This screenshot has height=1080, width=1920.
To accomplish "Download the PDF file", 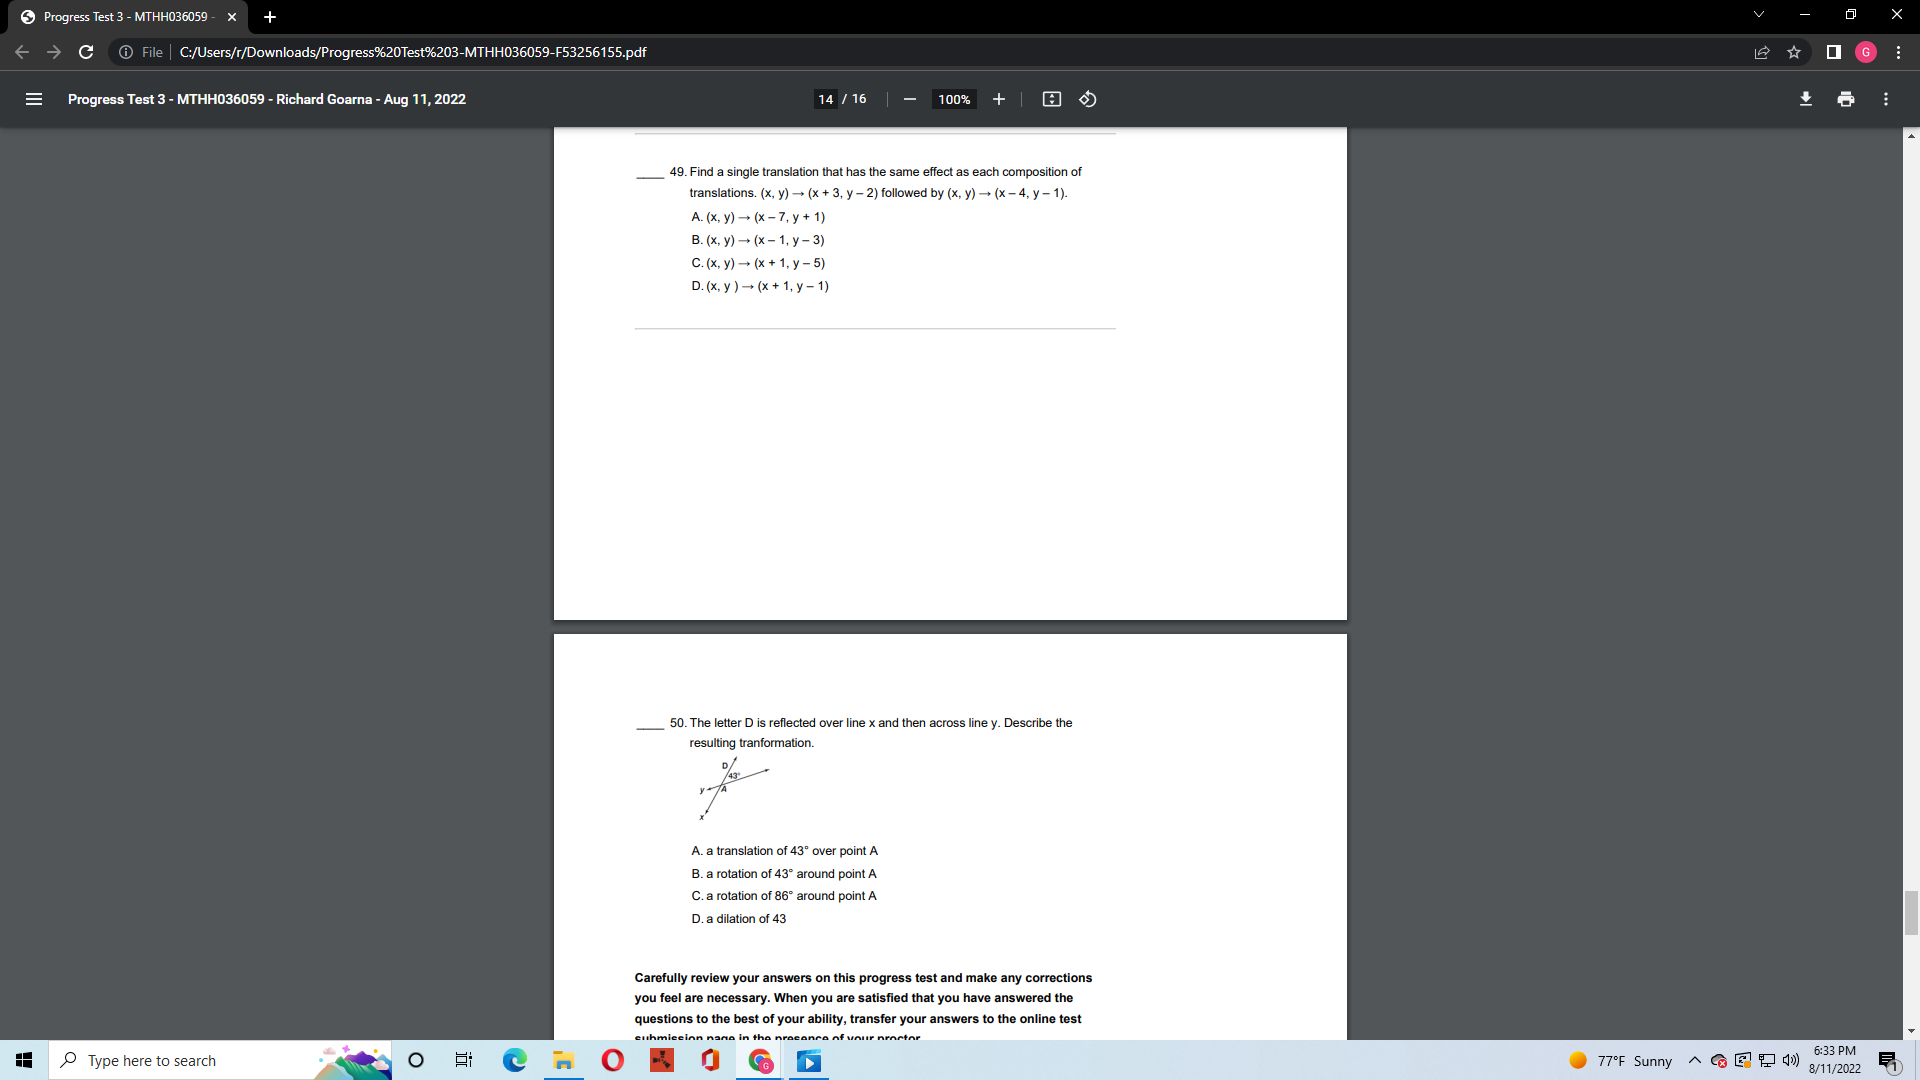I will (1805, 99).
